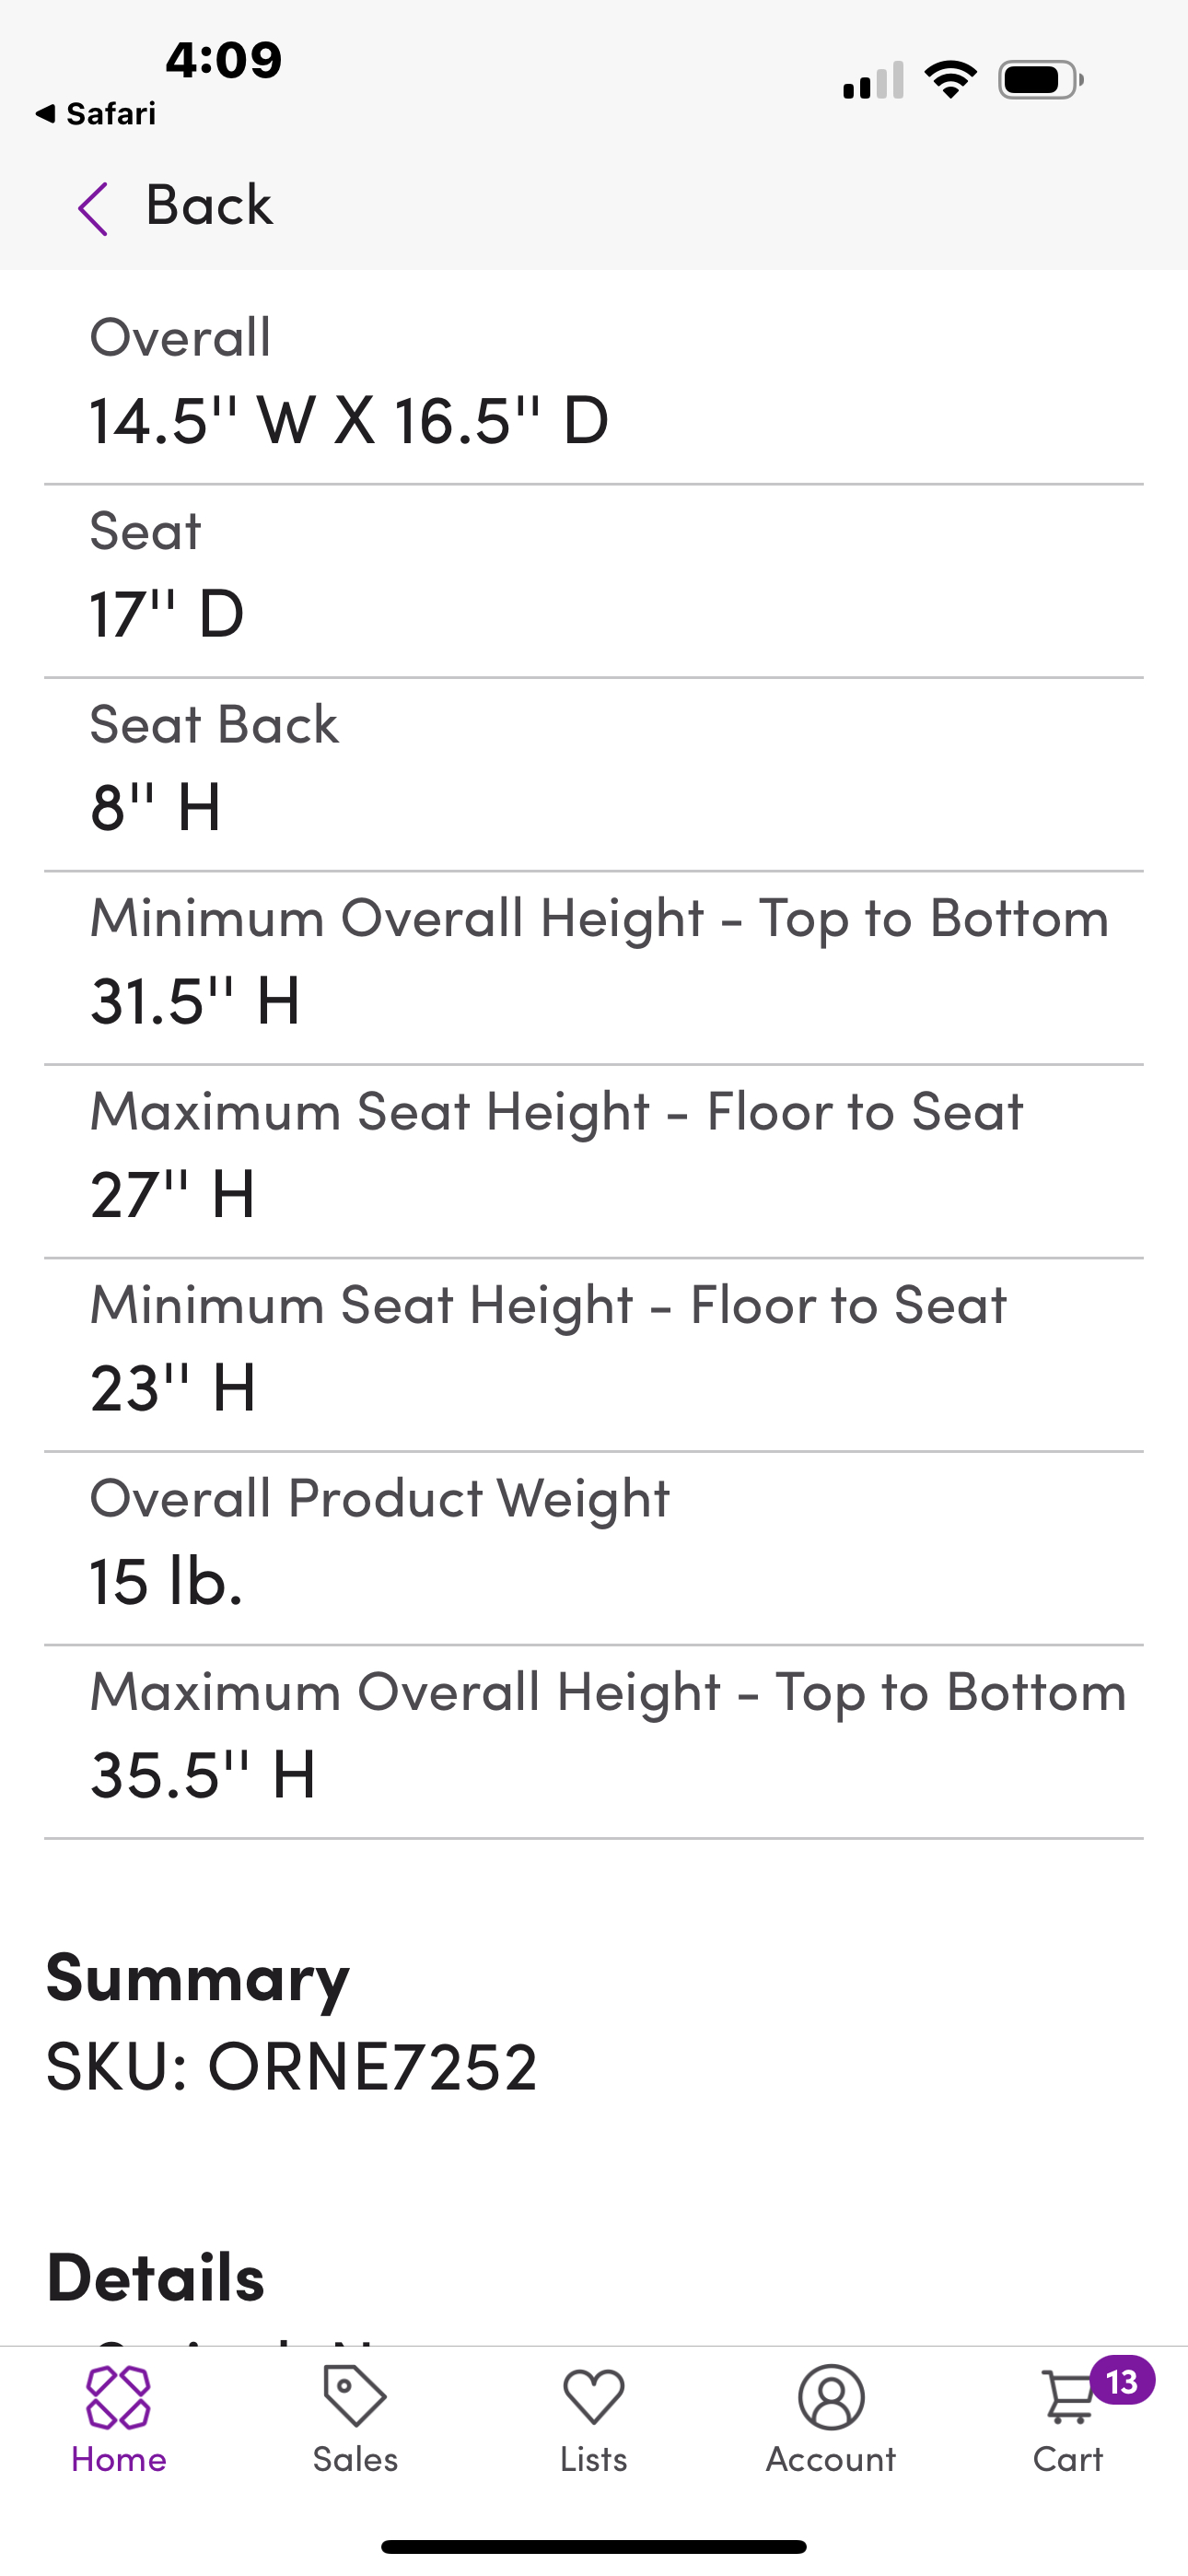Open the Home tab icon
The height and width of the screenshot is (2576, 1188).
coord(118,2397)
